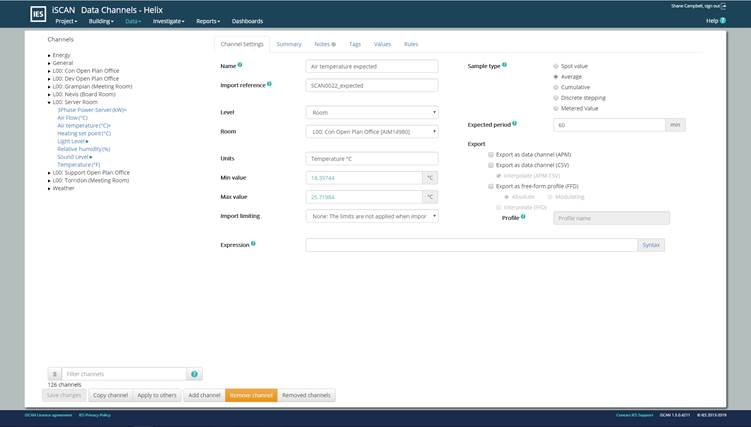Switch to the Values tab
This screenshot has height=427, width=751.
click(382, 44)
